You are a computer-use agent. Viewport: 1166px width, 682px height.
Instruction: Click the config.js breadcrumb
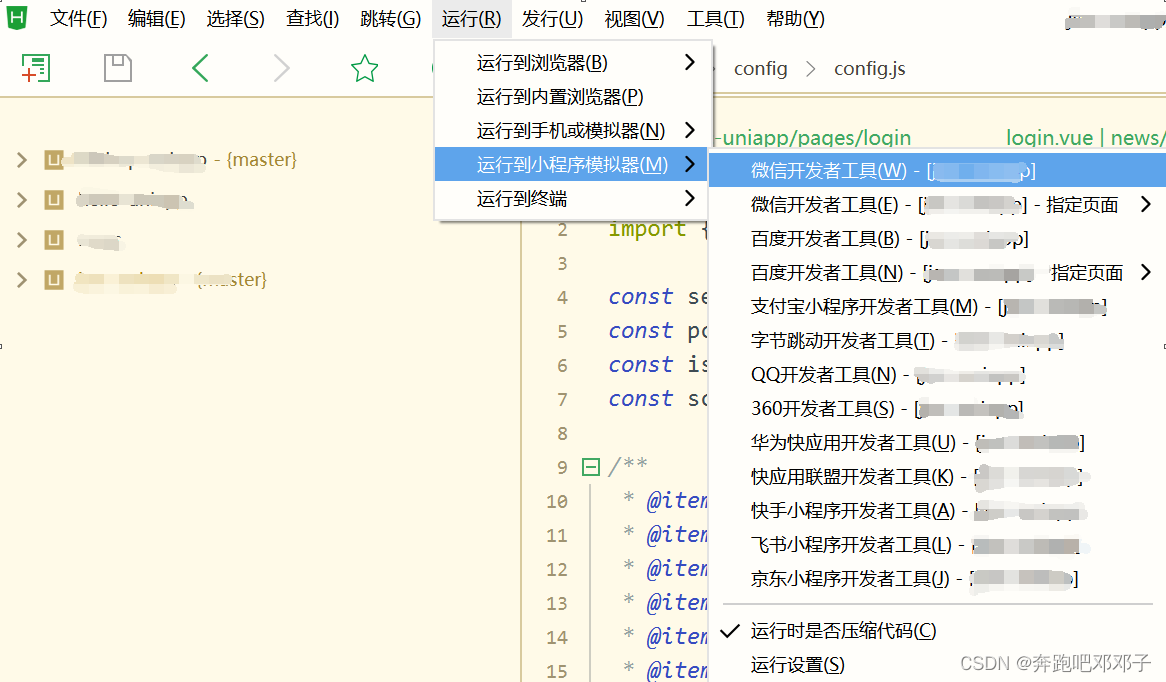(869, 68)
